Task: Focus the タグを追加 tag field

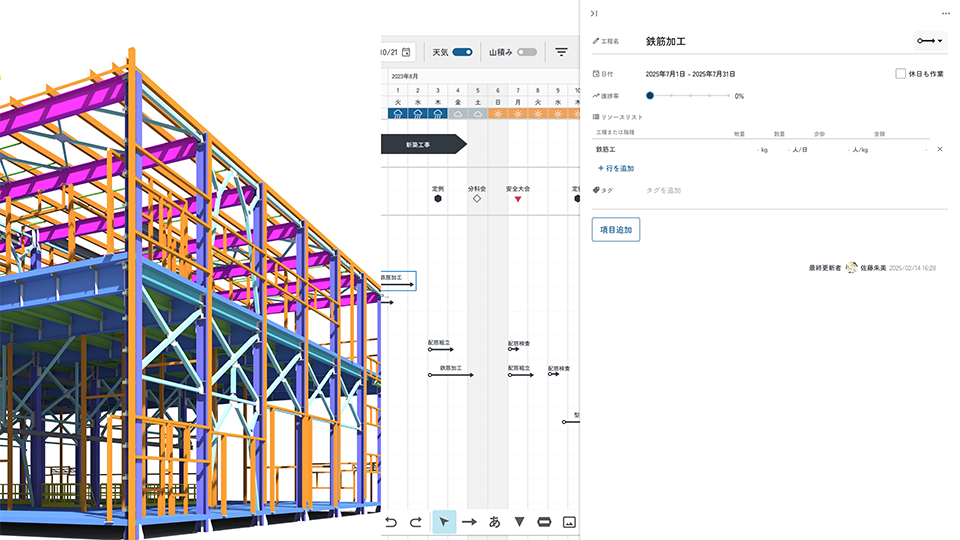Action: pos(664,190)
